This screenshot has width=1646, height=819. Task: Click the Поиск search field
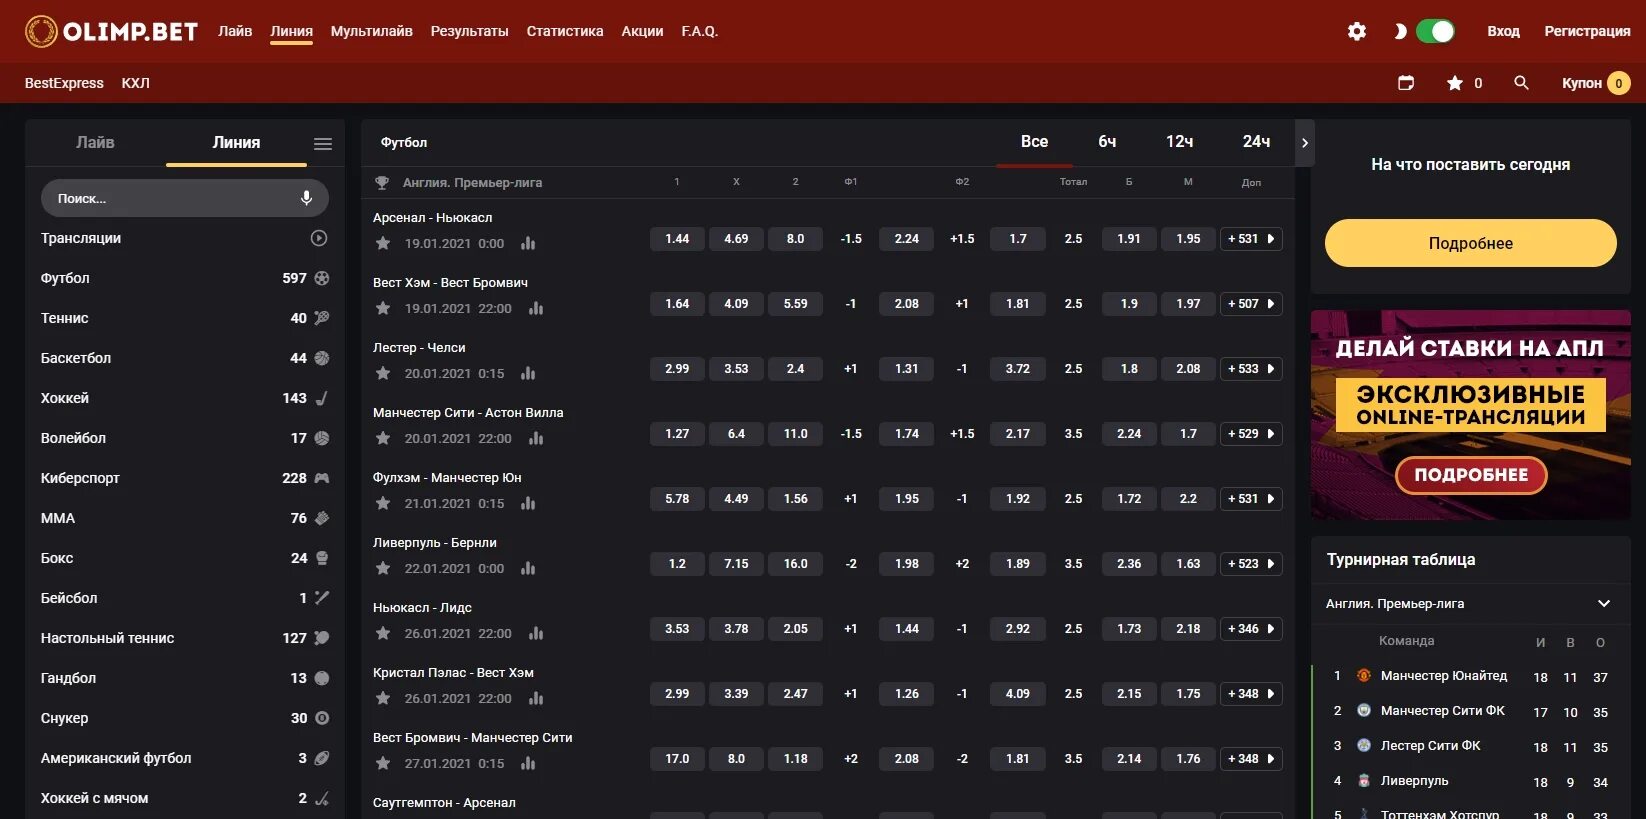point(185,198)
